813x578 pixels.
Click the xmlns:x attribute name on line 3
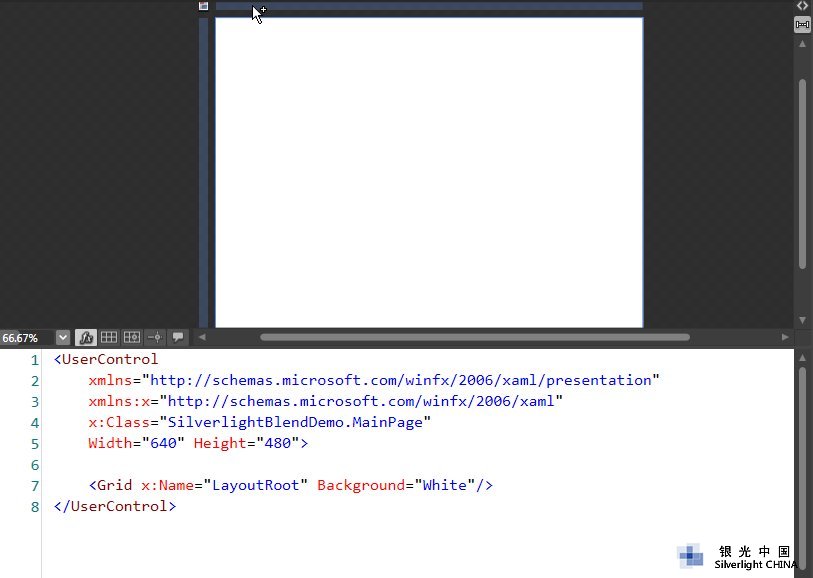tap(119, 401)
